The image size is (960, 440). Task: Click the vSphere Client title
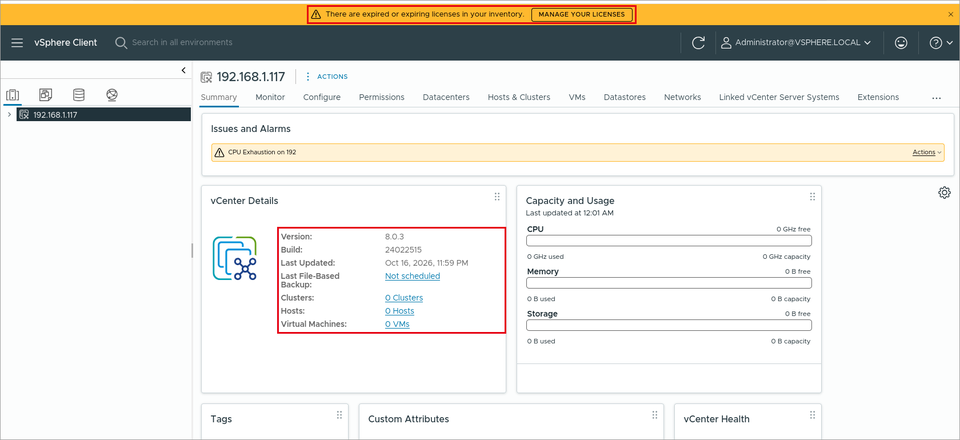66,43
